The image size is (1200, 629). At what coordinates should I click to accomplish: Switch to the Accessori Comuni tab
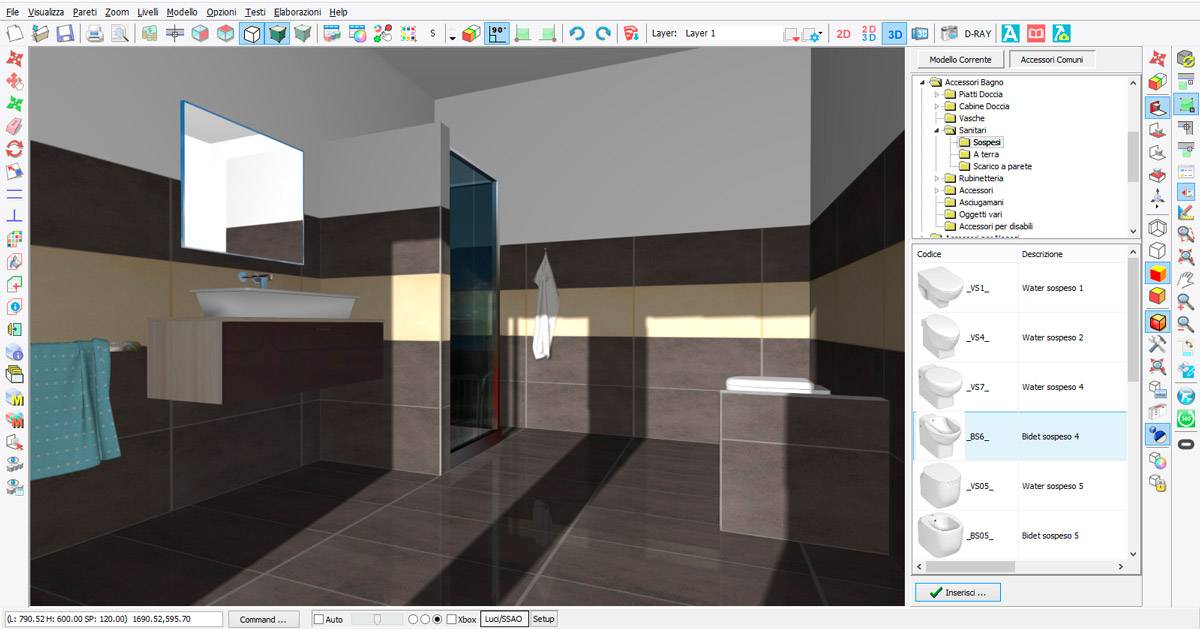click(1052, 60)
